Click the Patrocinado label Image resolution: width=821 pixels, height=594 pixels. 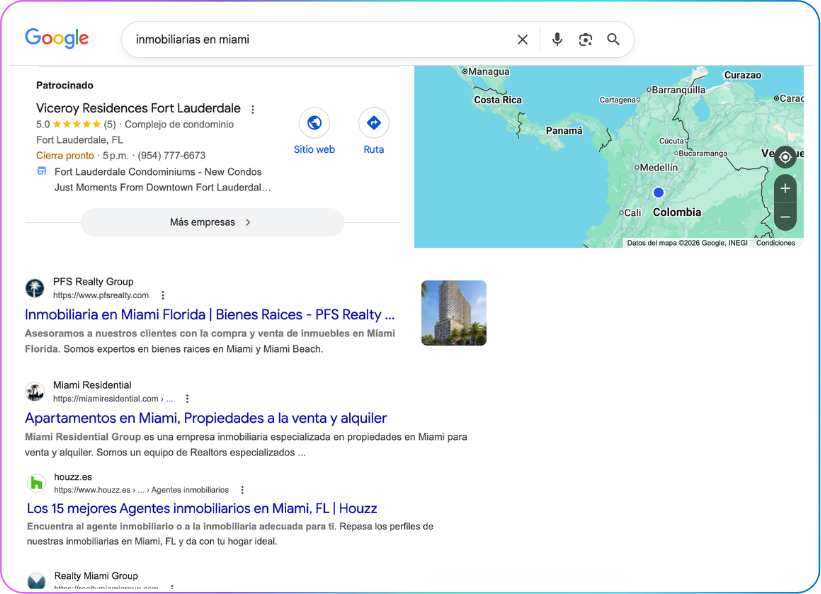click(x=65, y=85)
